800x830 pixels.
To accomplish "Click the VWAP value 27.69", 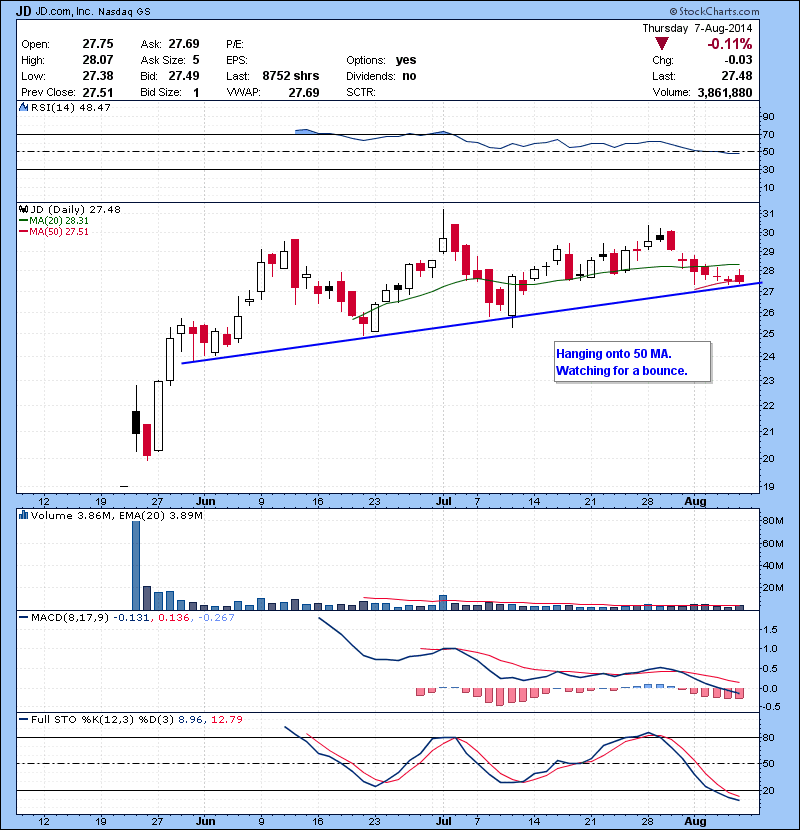I will point(303,92).
